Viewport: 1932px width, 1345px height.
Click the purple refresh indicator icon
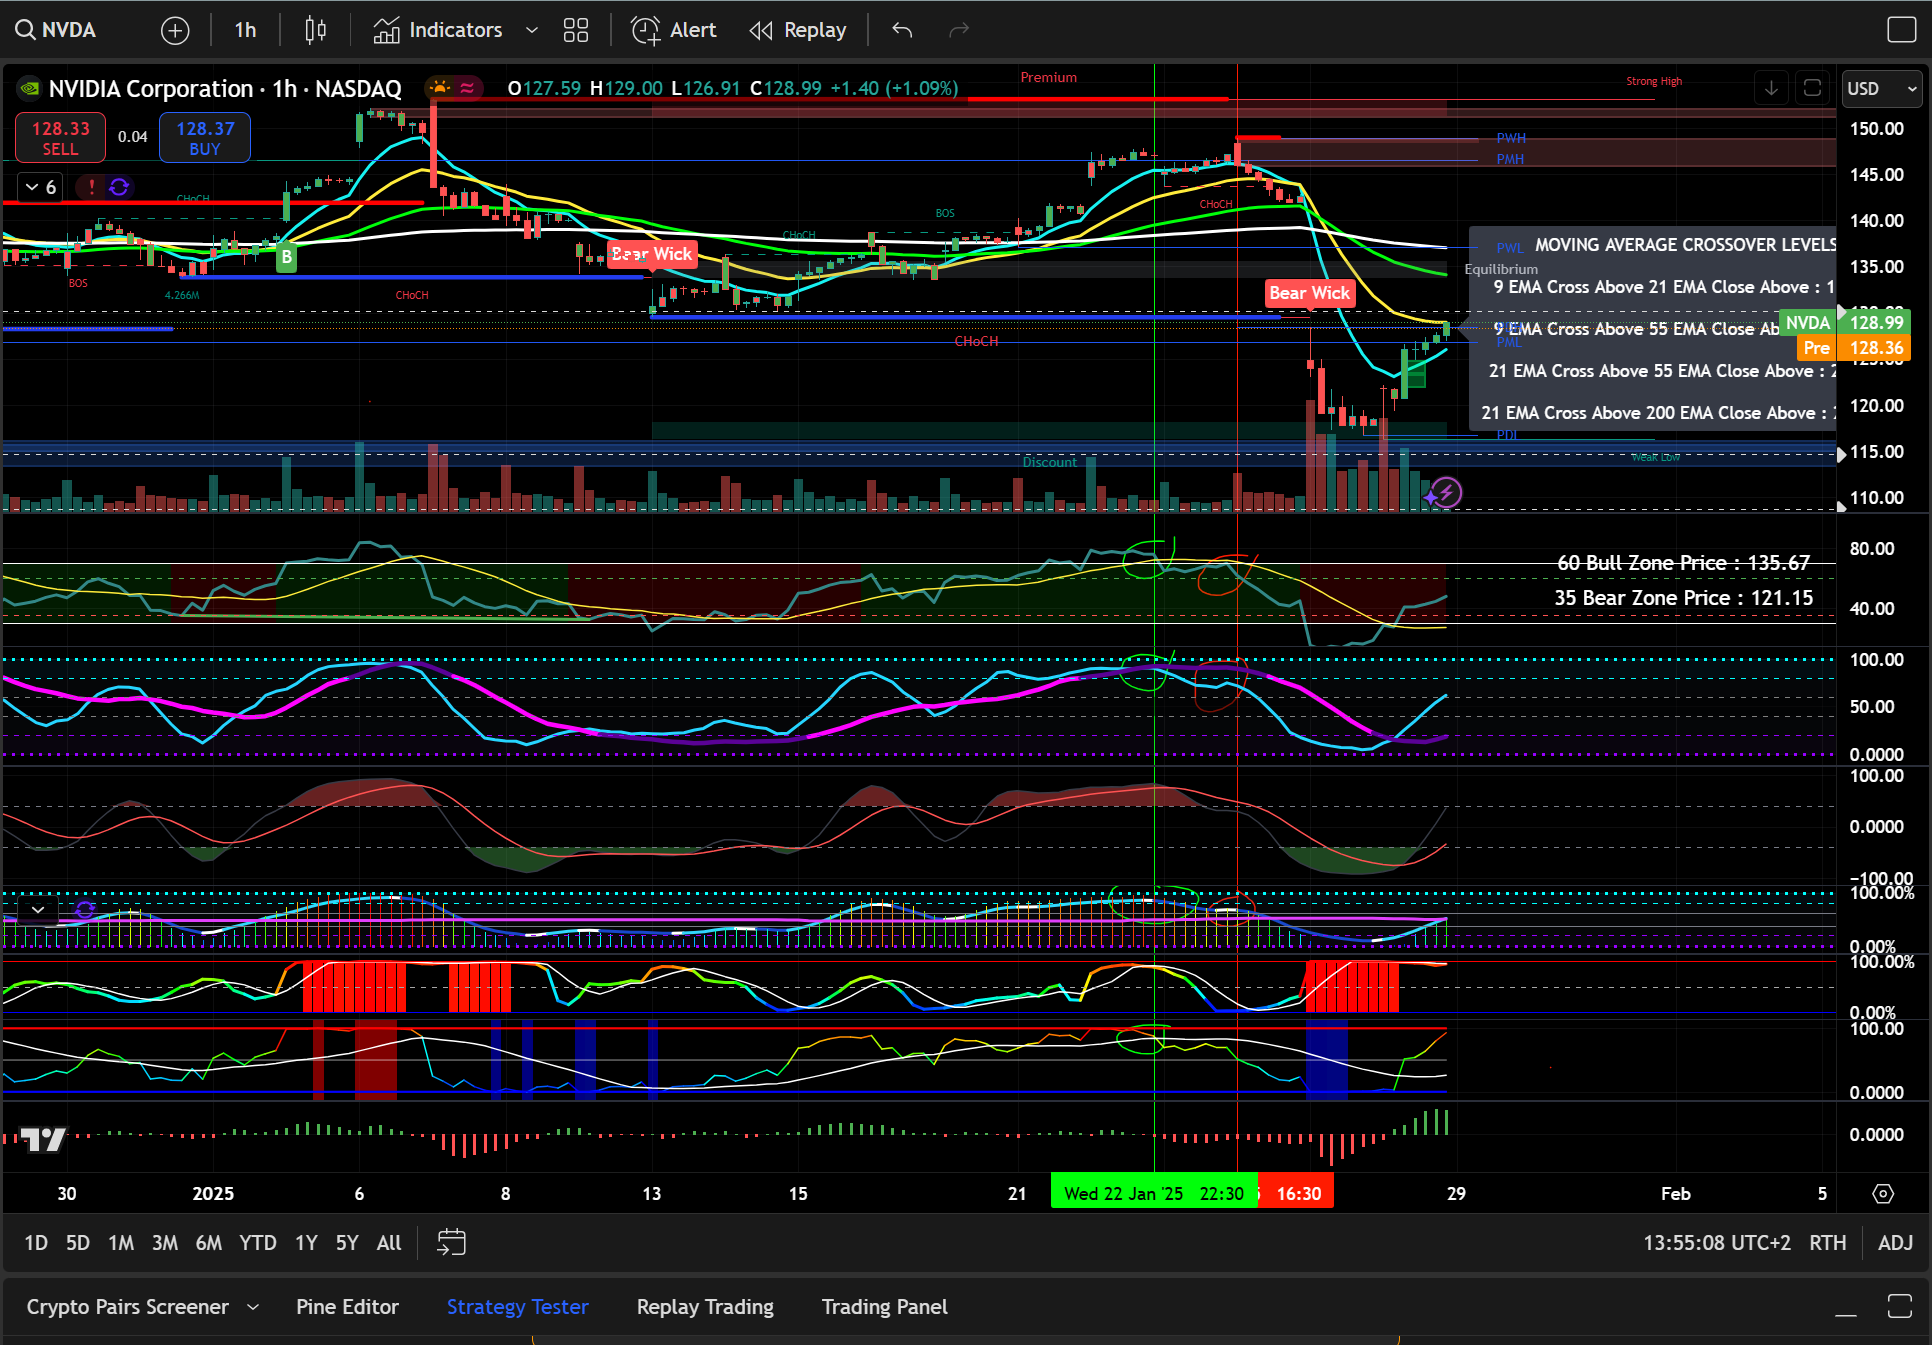point(119,187)
